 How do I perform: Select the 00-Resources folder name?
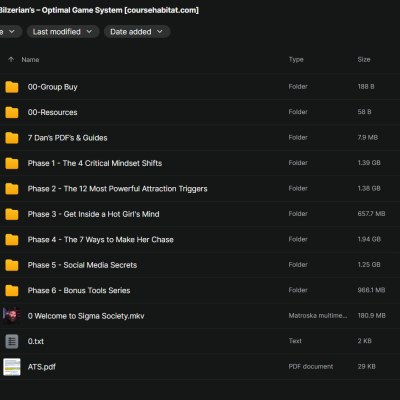point(53,112)
